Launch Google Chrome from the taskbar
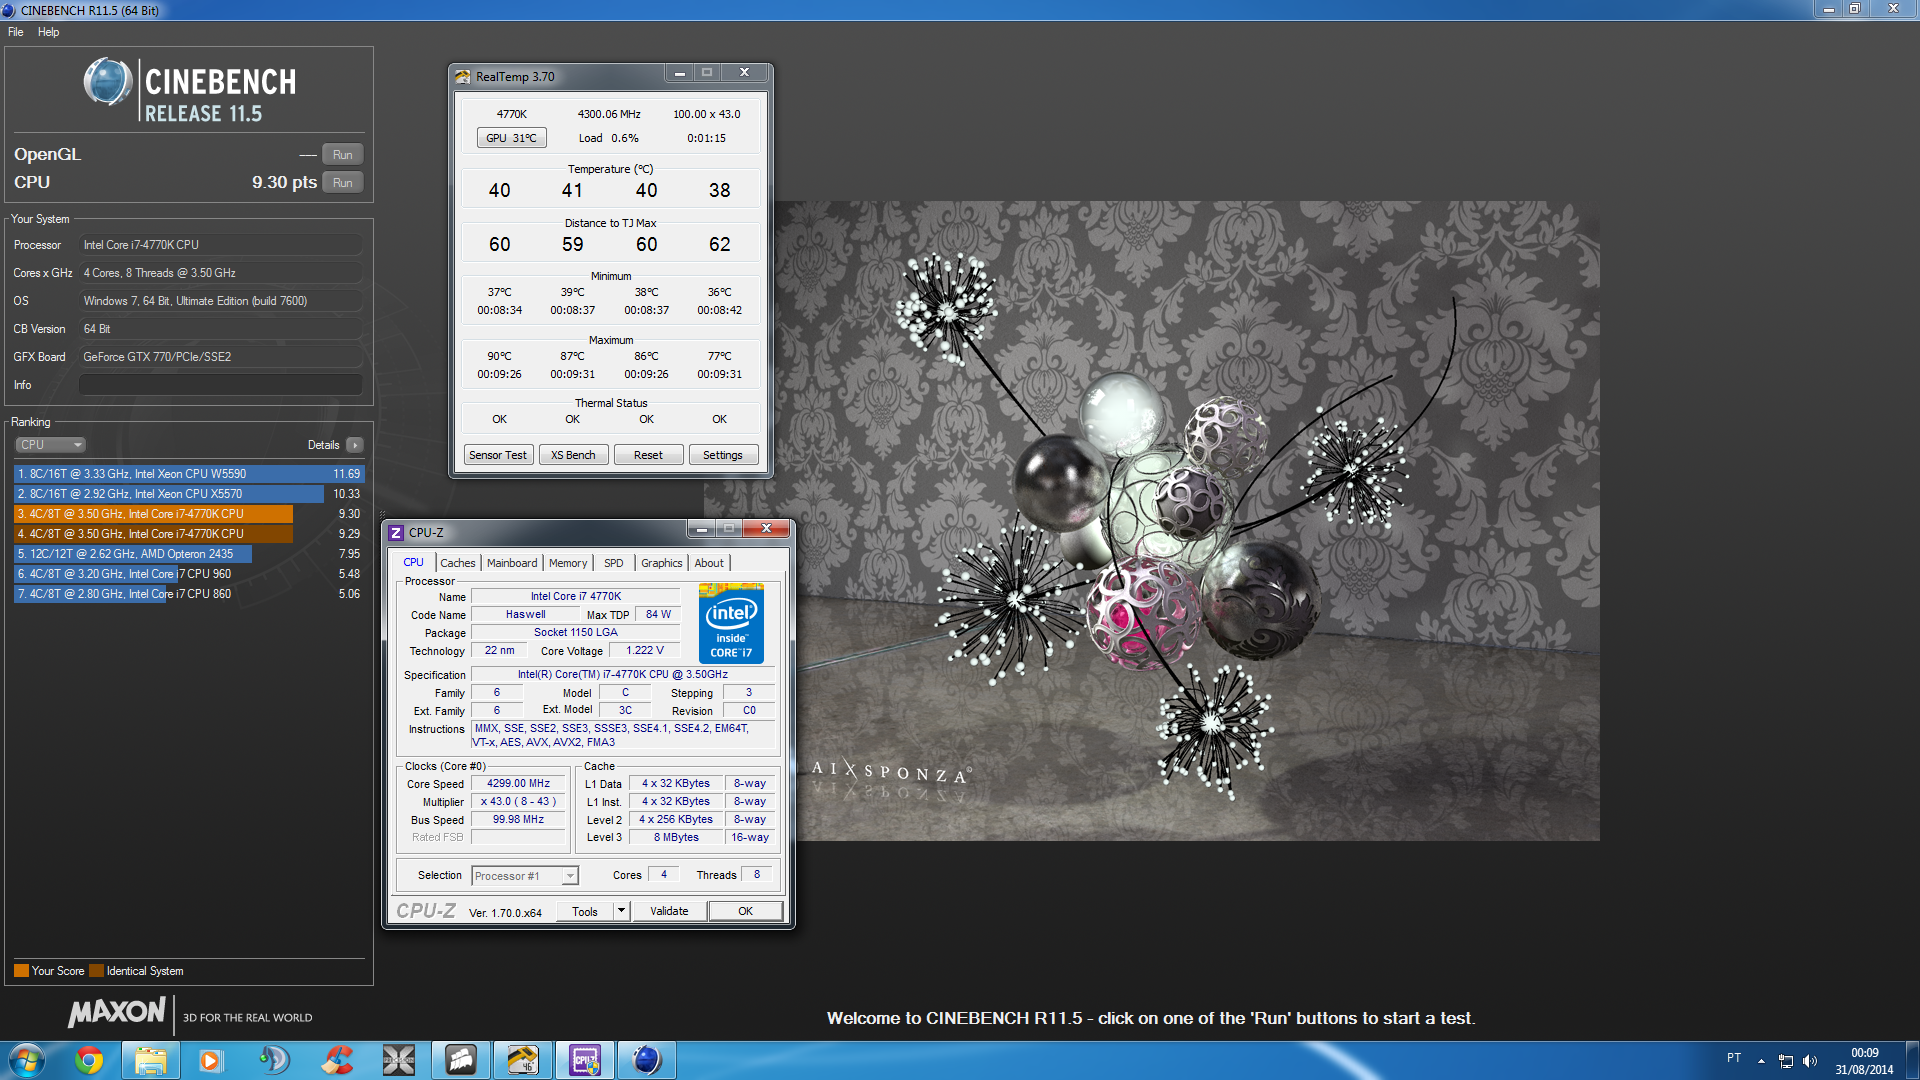 pyautogui.click(x=89, y=1060)
